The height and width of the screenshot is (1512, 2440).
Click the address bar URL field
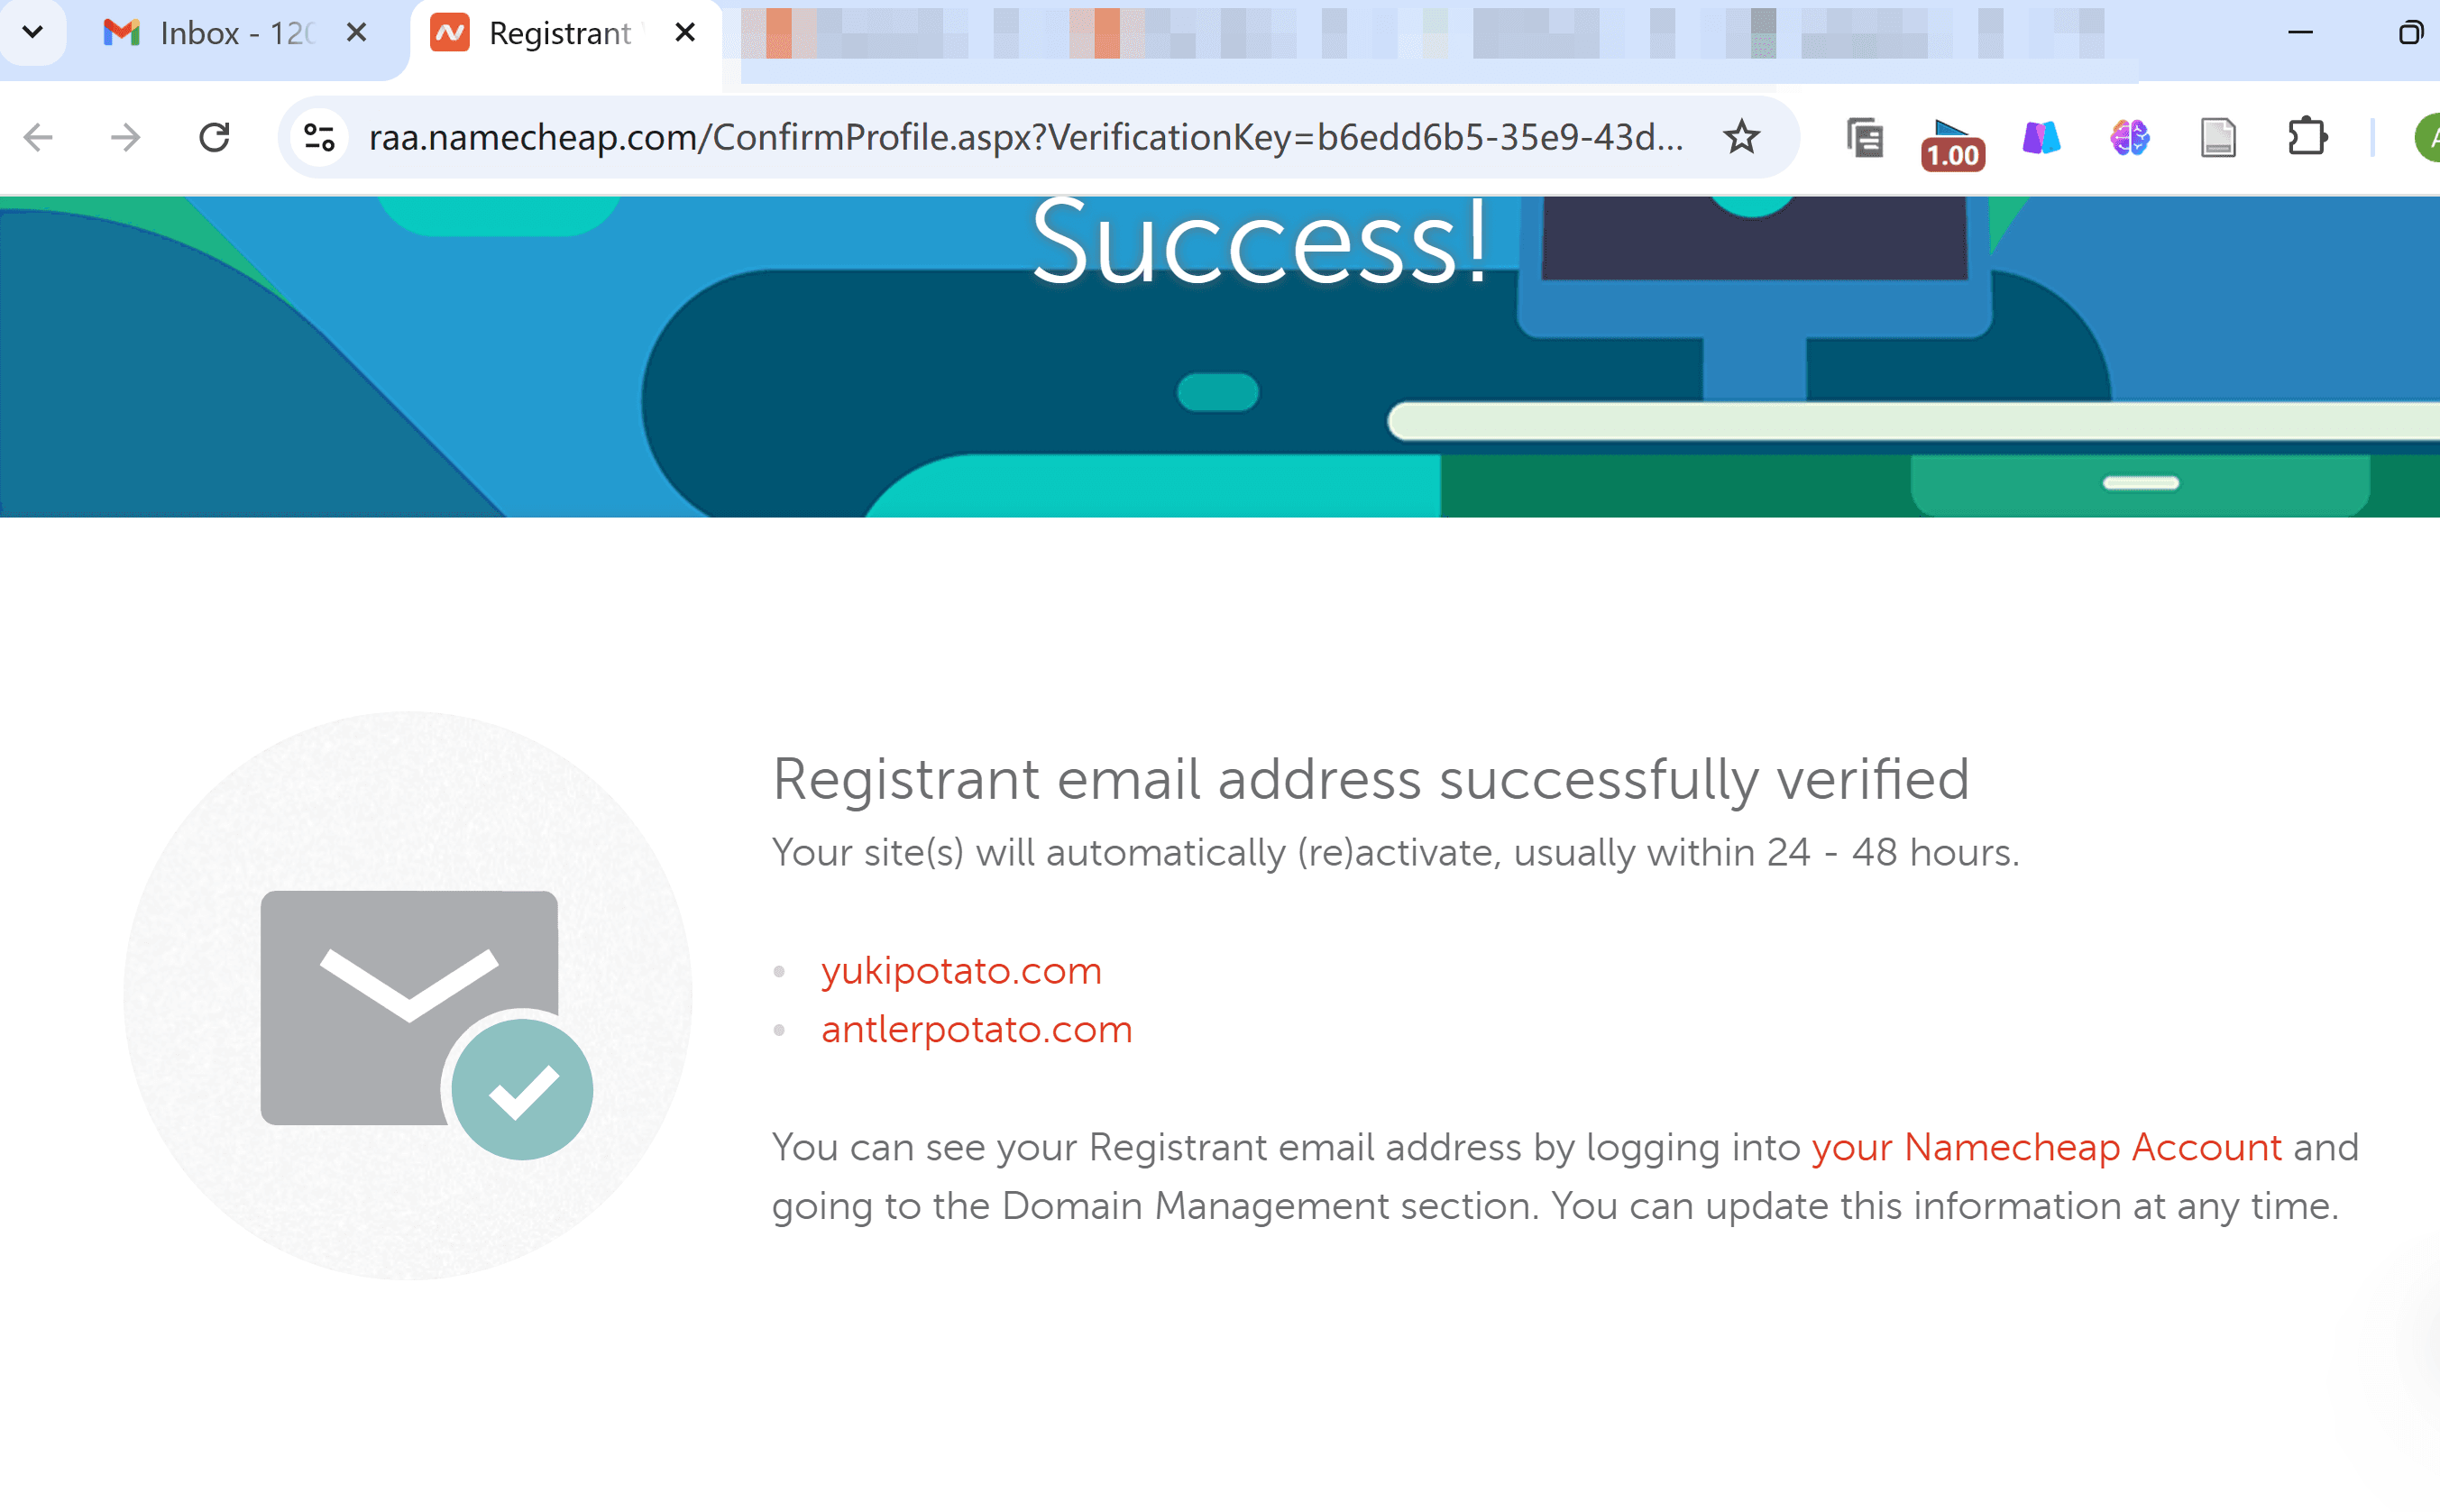(x=1025, y=137)
